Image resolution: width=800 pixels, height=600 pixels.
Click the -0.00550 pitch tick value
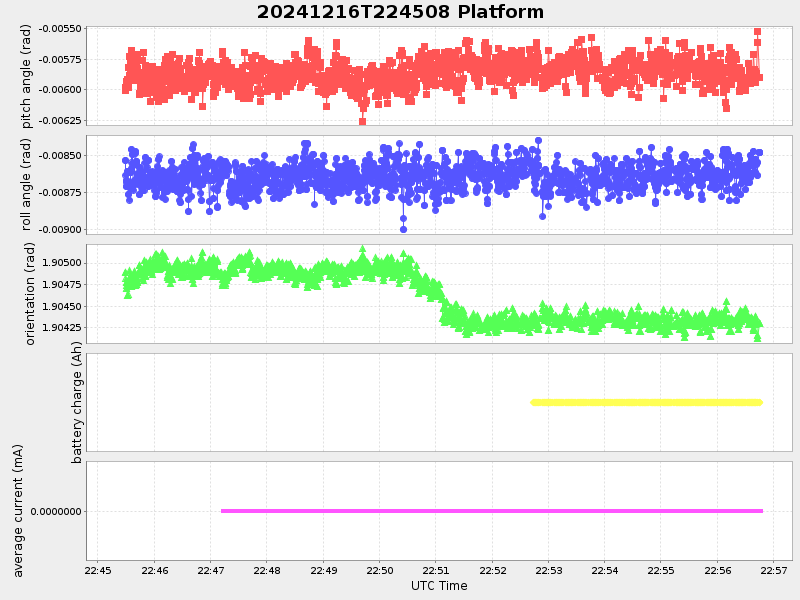tap(60, 29)
